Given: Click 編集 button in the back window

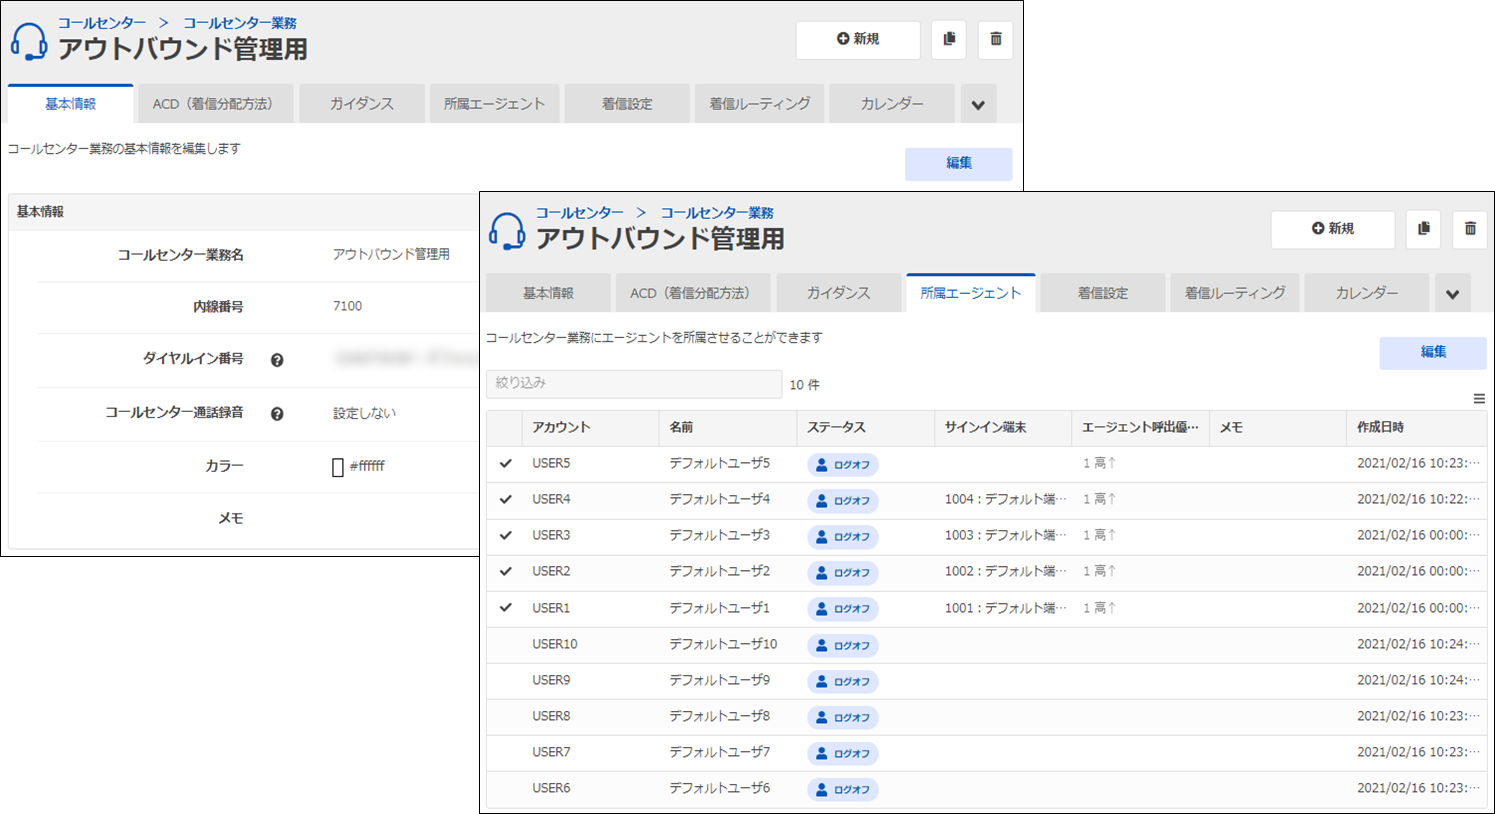Looking at the screenshot, I should tap(959, 163).
